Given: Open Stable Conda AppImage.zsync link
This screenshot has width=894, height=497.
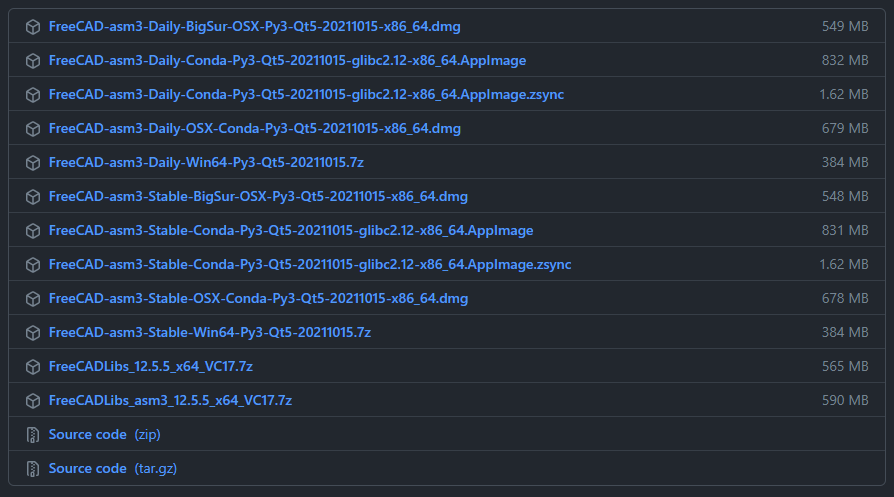Looking at the screenshot, I should (x=310, y=264).
